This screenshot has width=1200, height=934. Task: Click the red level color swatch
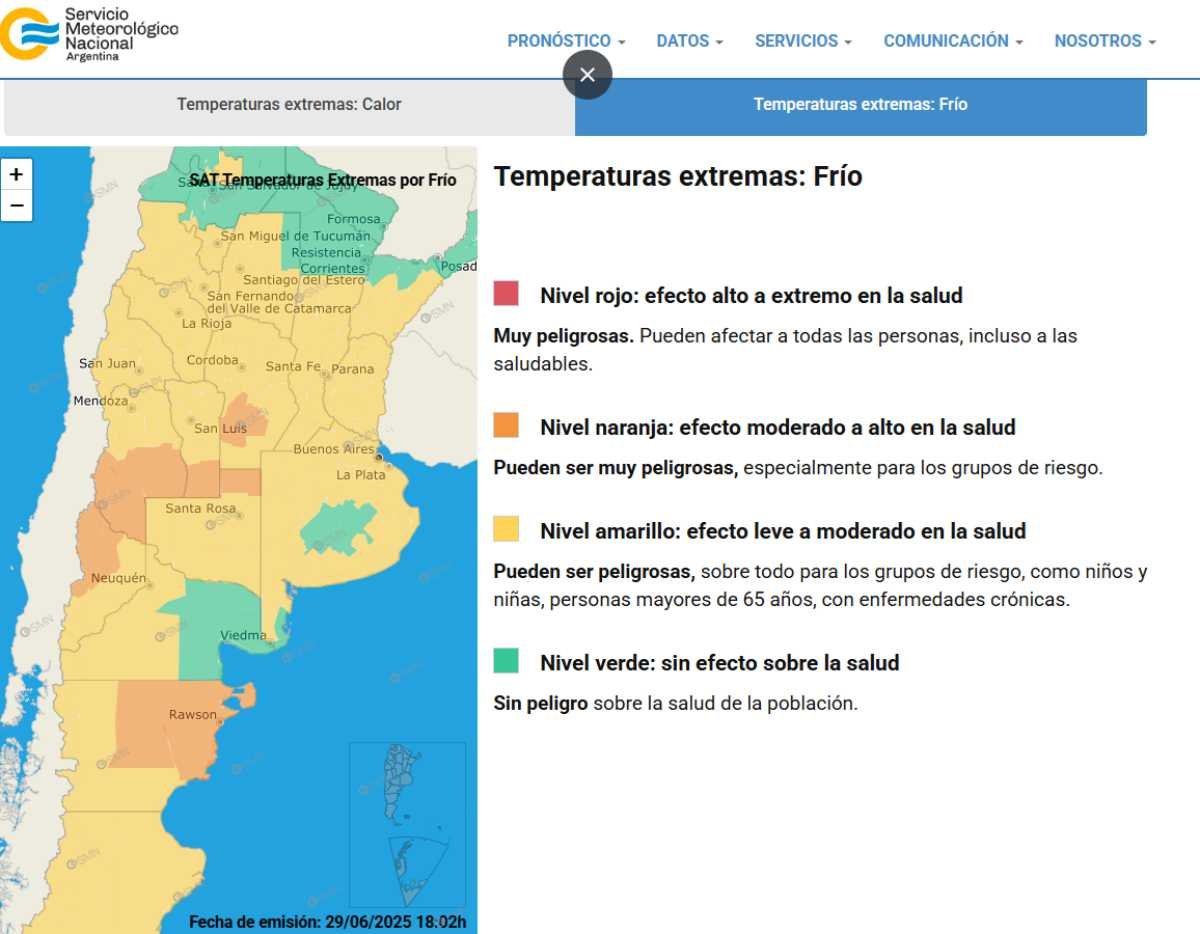coord(506,294)
